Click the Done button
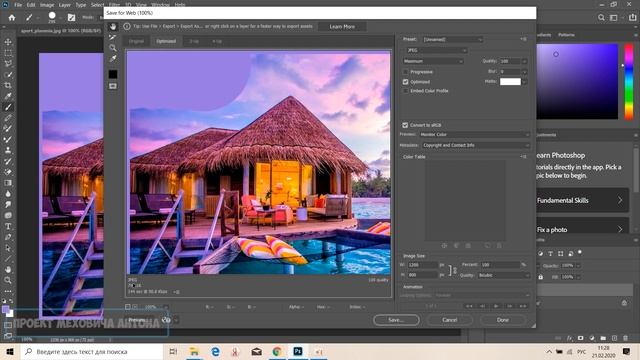The width and height of the screenshot is (640, 360). pyautogui.click(x=503, y=320)
